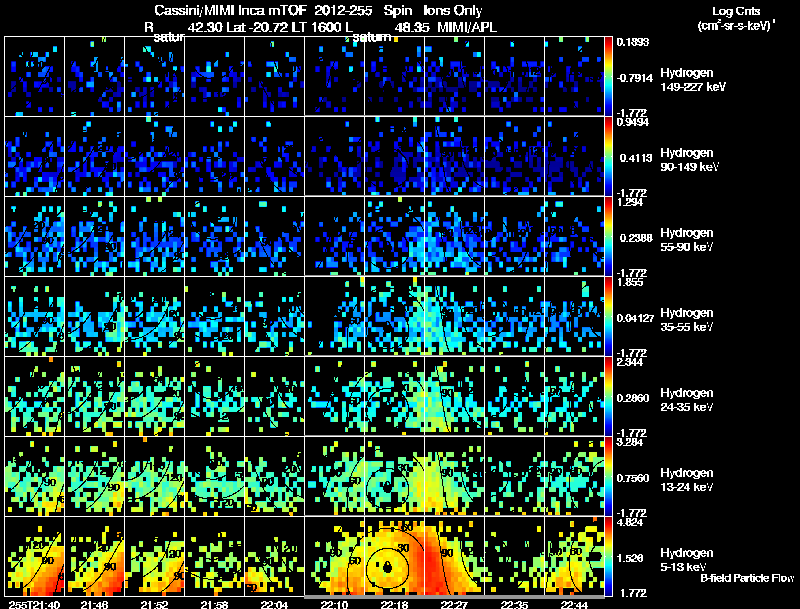Click the title text 'Cassini/MIMI Inca mTOF'

coord(230,10)
